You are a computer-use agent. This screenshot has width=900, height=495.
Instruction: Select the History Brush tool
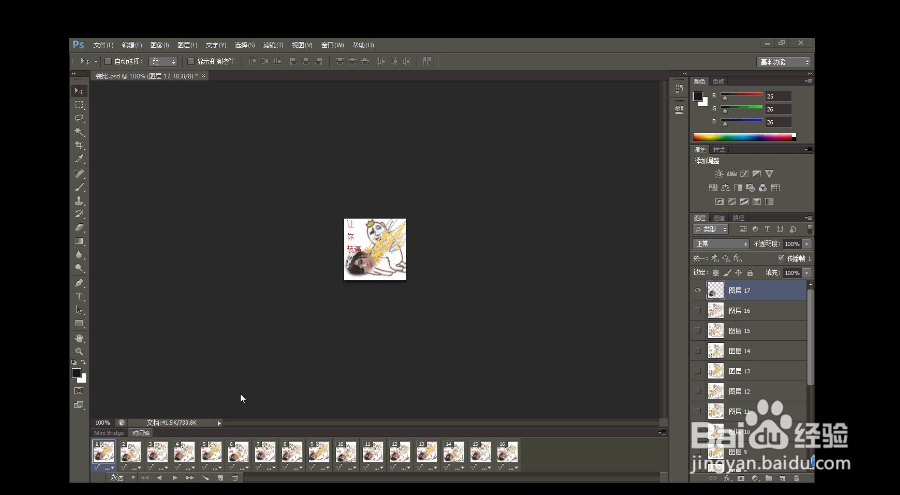(x=79, y=214)
